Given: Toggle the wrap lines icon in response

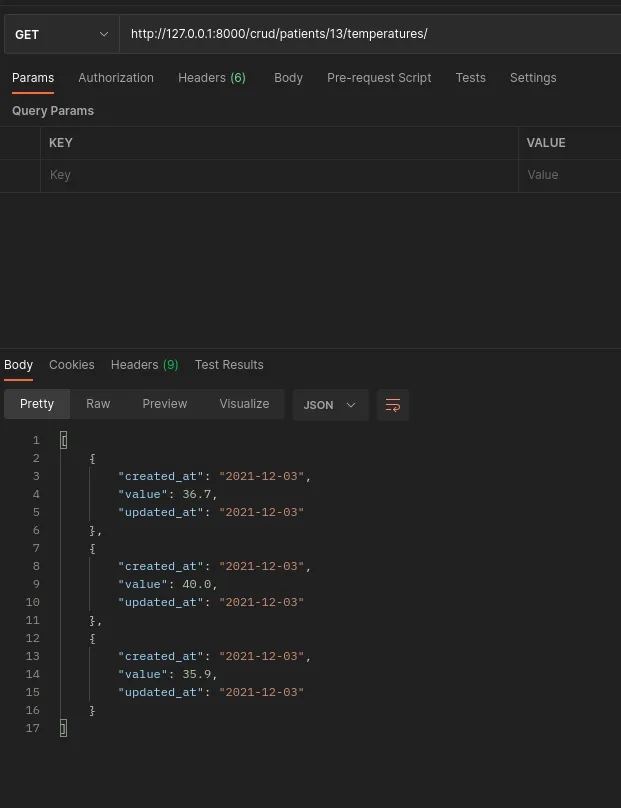Looking at the screenshot, I should tap(393, 405).
